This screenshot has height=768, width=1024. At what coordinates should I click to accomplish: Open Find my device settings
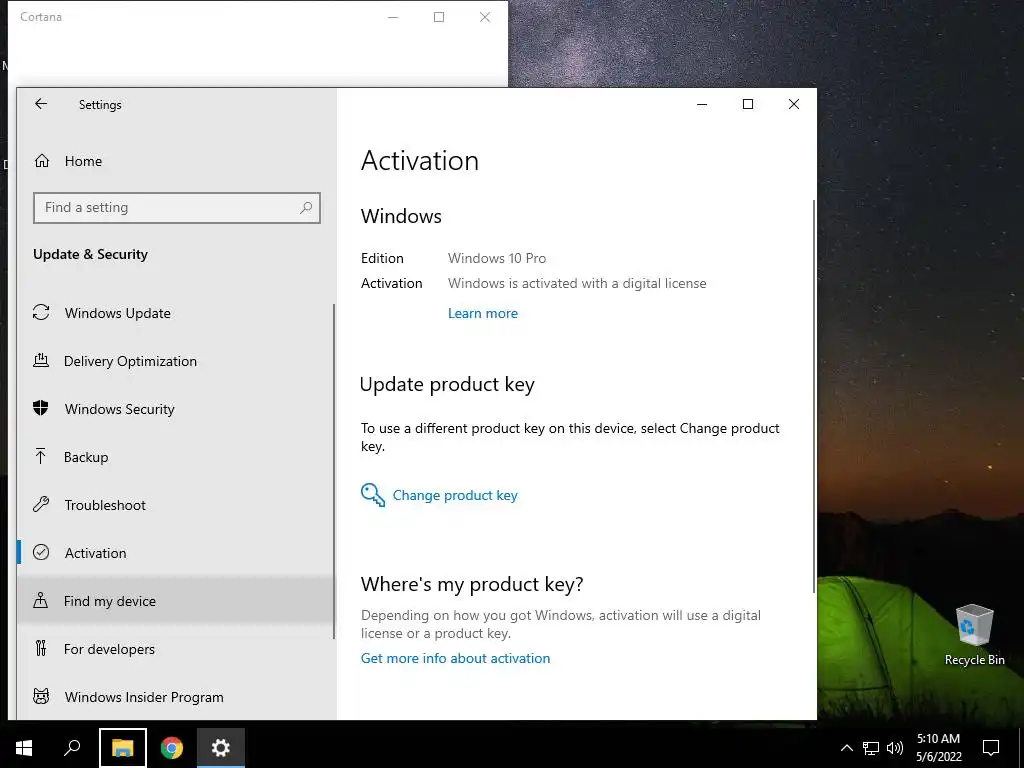coord(175,601)
